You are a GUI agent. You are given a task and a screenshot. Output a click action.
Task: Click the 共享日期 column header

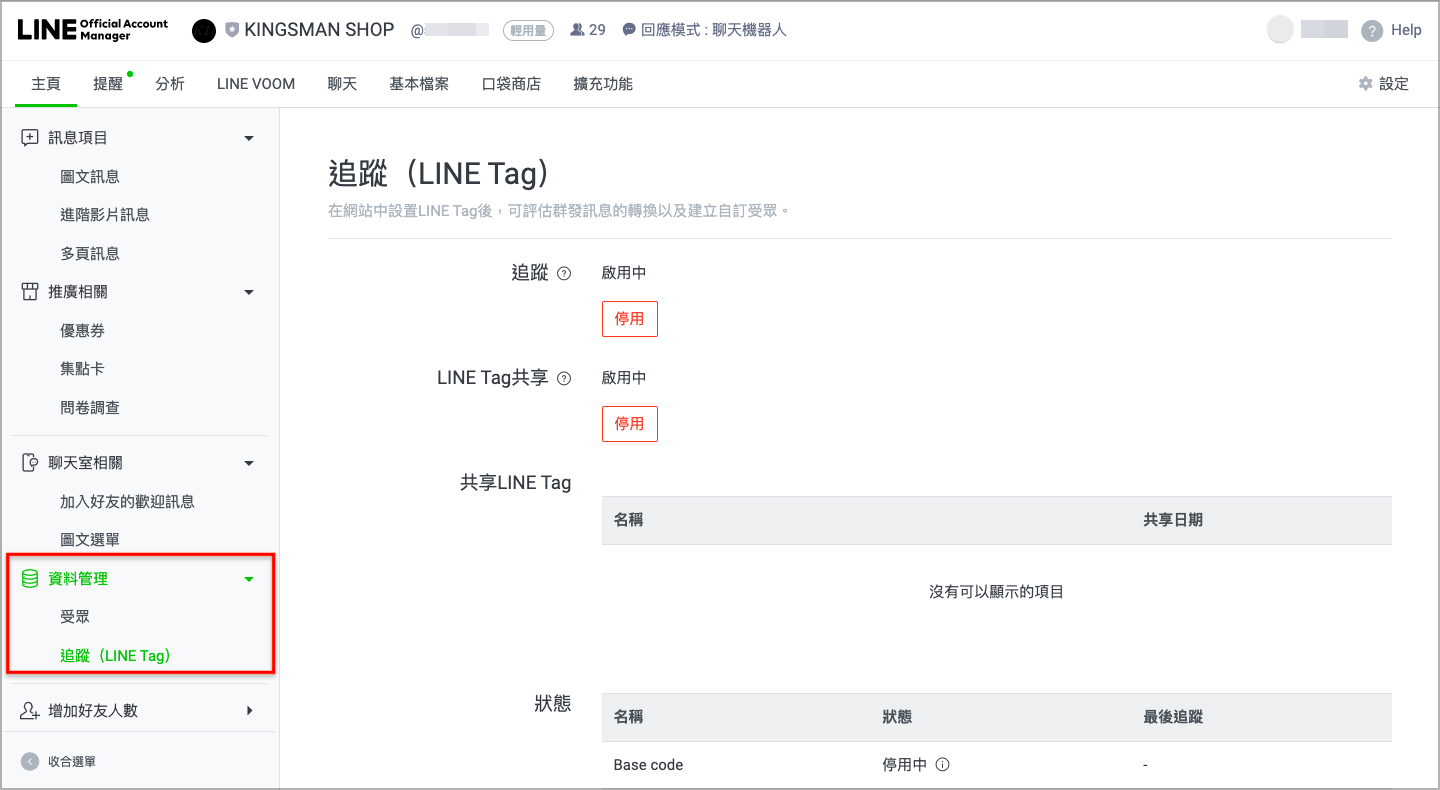(x=1173, y=520)
